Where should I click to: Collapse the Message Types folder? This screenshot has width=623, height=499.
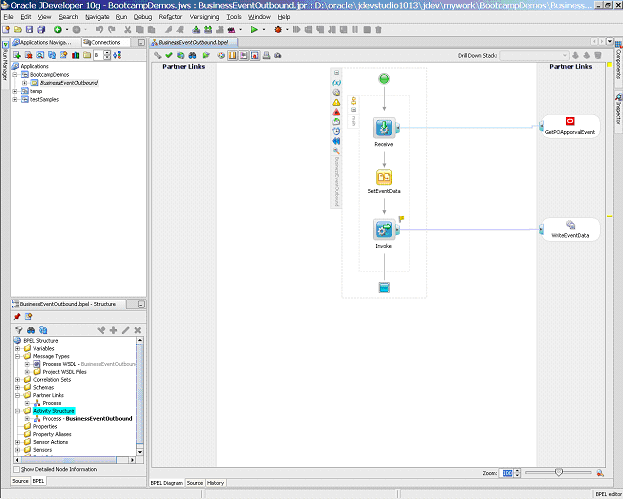tap(17, 356)
